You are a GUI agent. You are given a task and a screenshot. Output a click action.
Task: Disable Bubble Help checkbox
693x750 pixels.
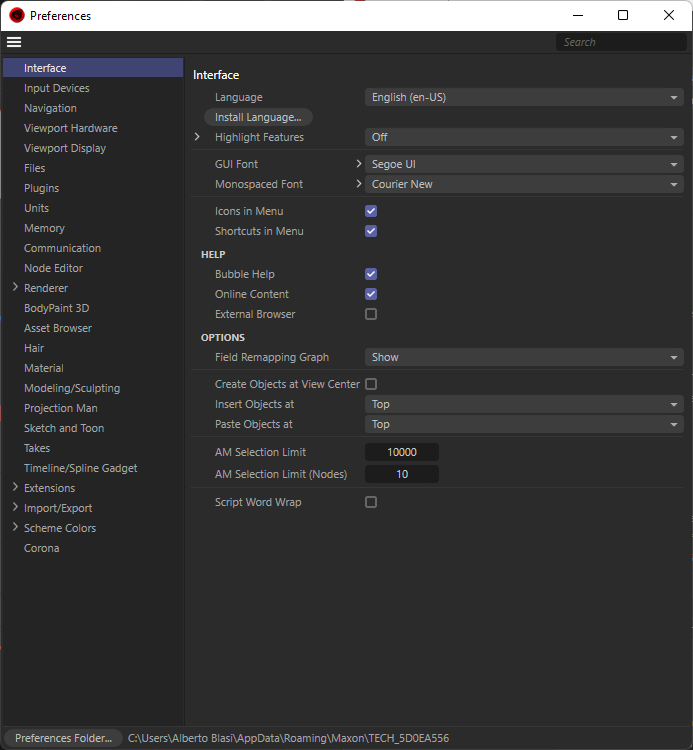[x=371, y=274]
